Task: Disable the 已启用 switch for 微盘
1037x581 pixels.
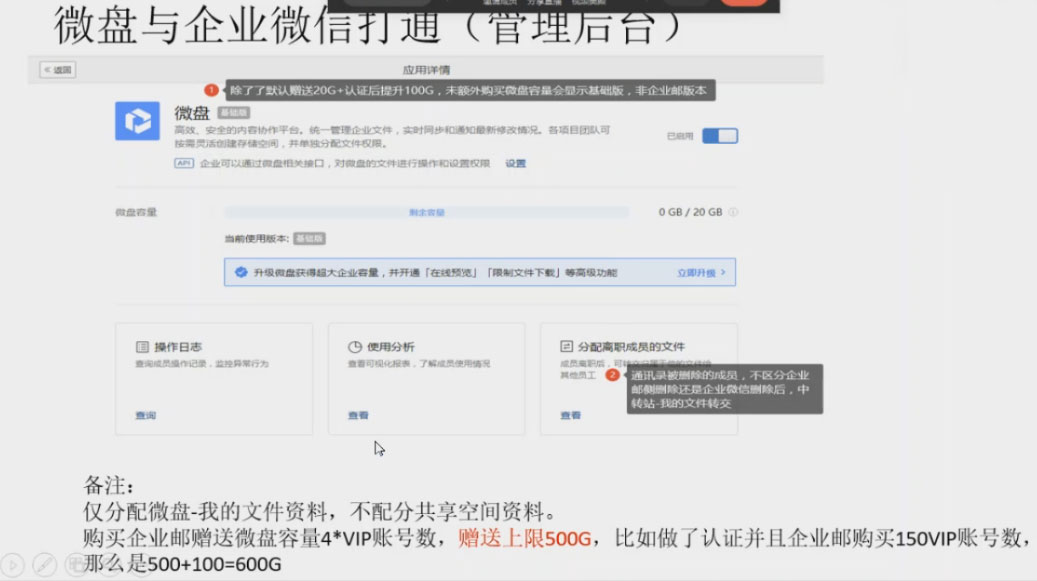Action: point(718,135)
